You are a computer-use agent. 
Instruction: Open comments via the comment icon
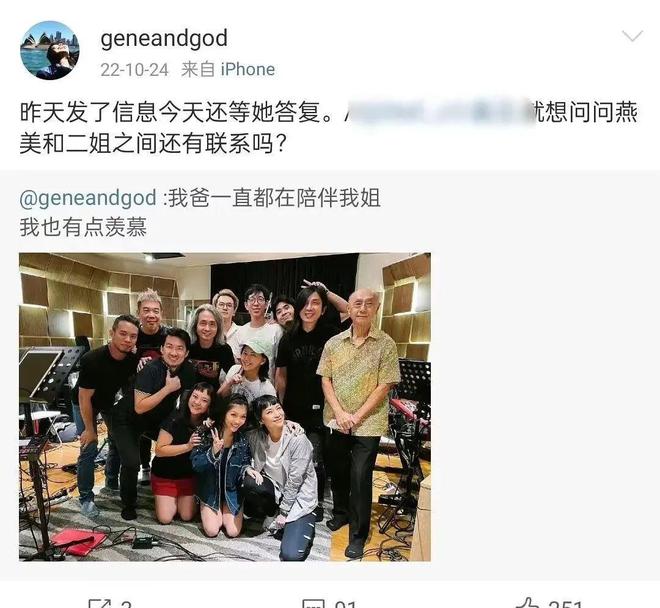tap(314, 604)
